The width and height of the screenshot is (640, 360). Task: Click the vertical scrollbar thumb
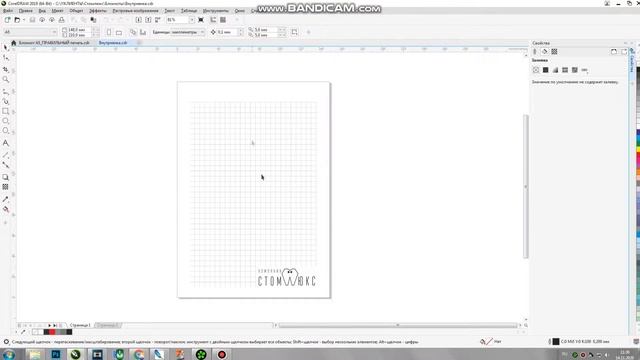click(x=526, y=187)
